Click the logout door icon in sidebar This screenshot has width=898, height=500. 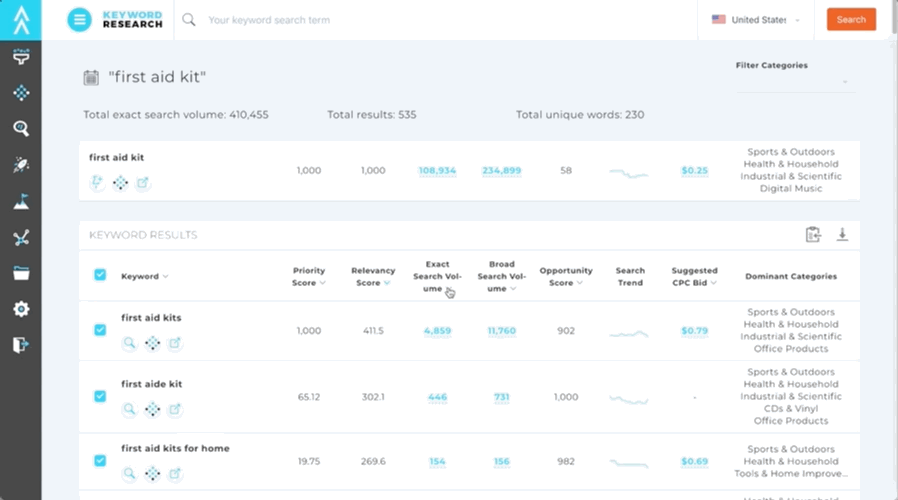(x=21, y=345)
